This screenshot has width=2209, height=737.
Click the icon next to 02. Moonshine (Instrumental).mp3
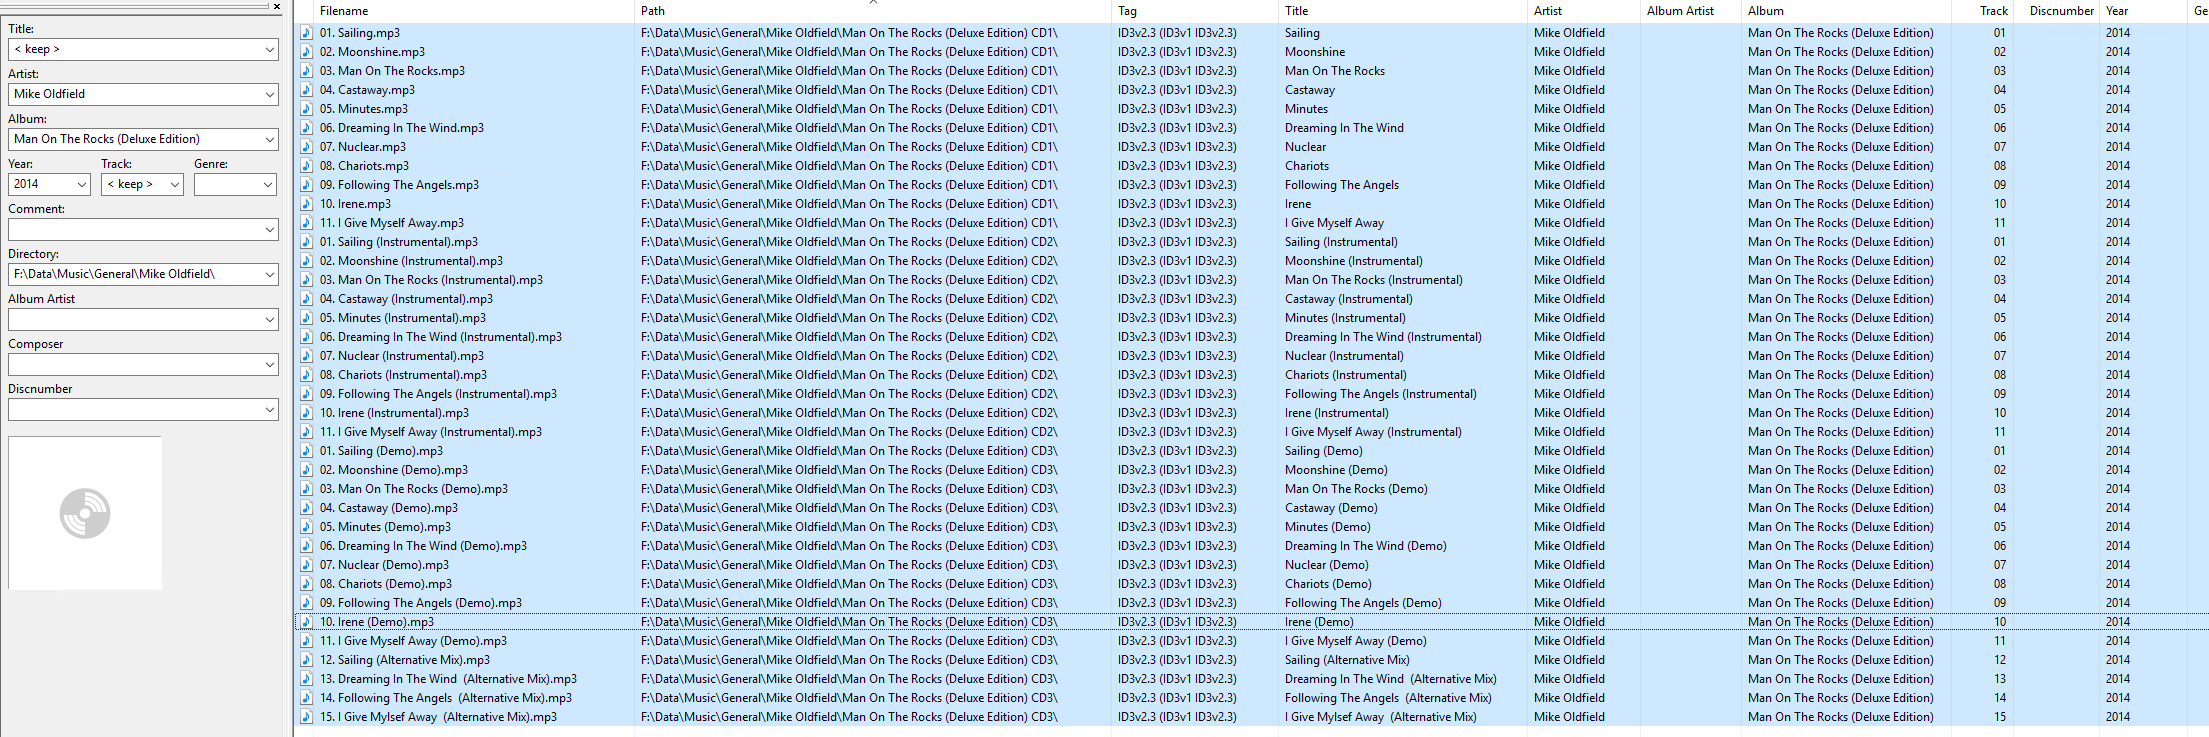[306, 261]
